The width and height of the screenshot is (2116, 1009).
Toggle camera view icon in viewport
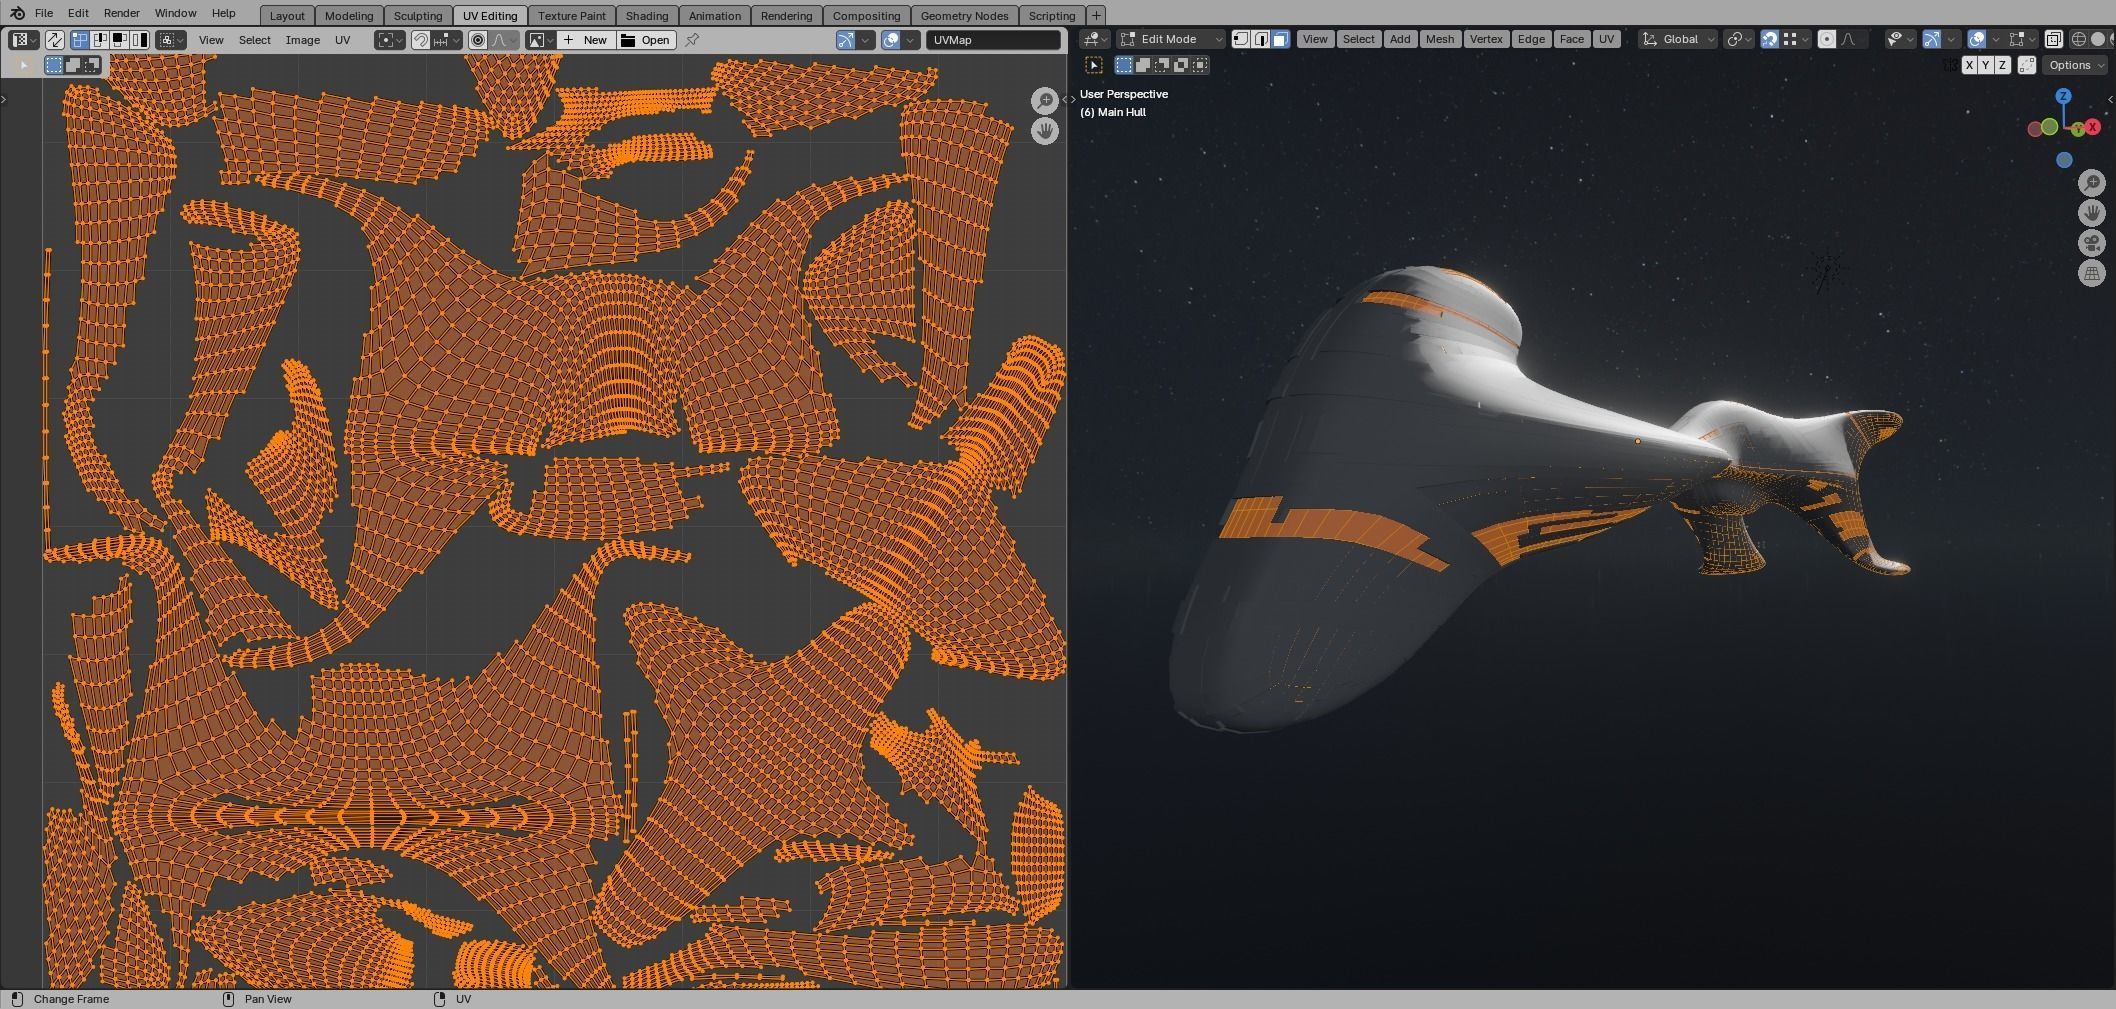click(2092, 243)
